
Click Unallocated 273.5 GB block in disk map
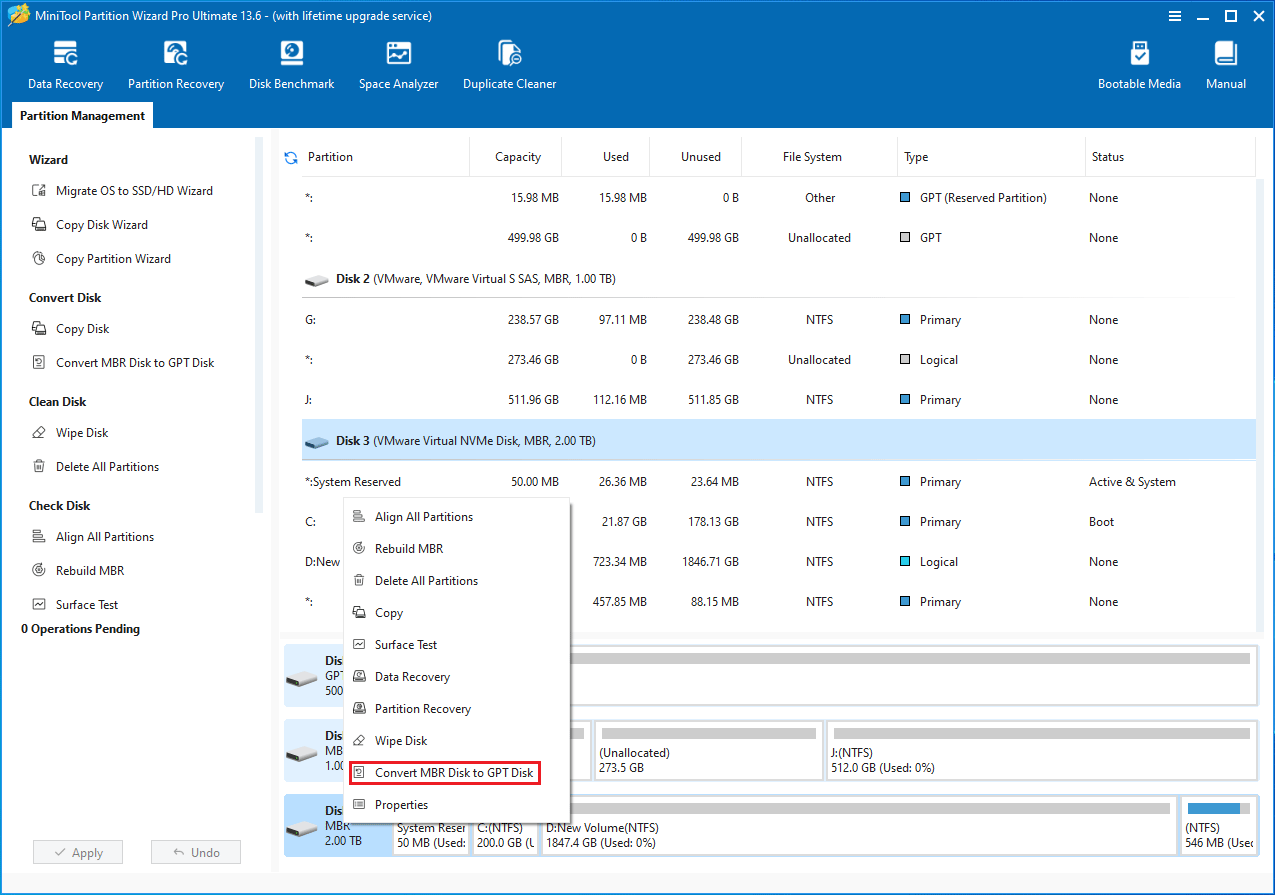[x=709, y=751]
